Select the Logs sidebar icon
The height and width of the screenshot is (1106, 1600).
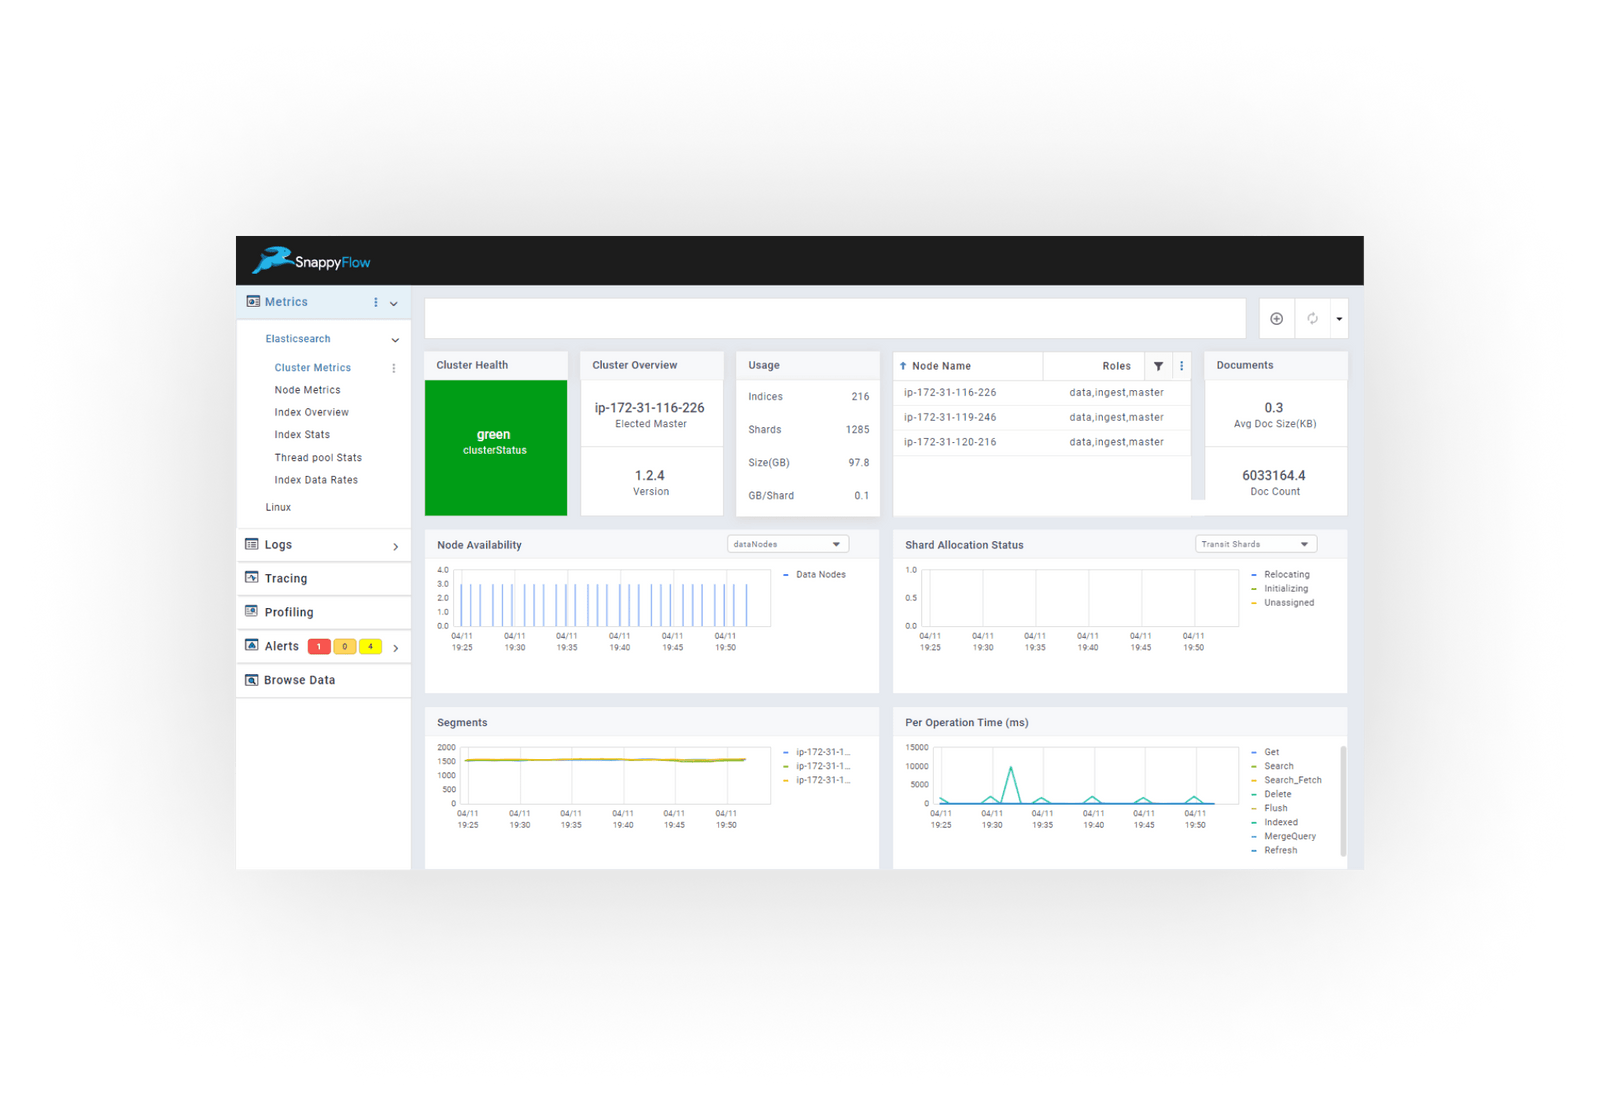[x=251, y=544]
